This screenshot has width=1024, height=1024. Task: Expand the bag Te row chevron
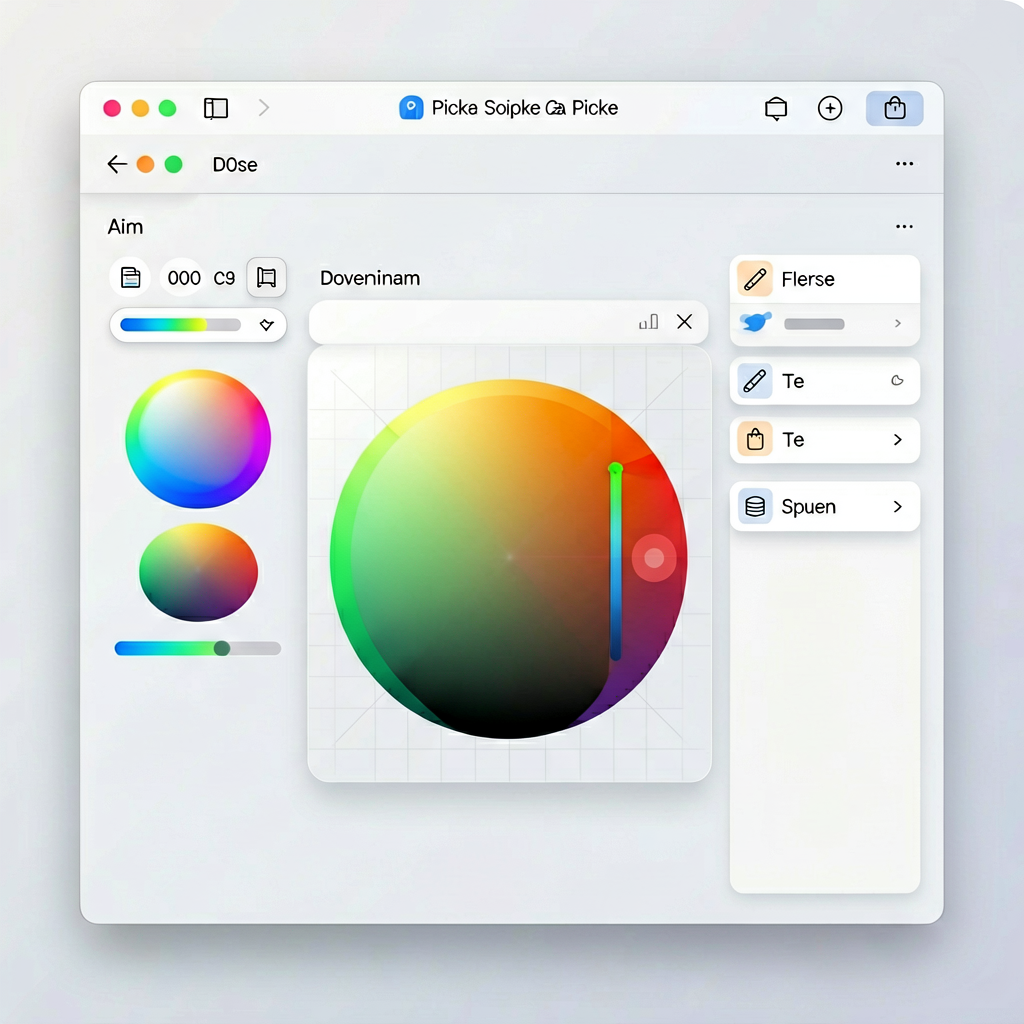(898, 440)
